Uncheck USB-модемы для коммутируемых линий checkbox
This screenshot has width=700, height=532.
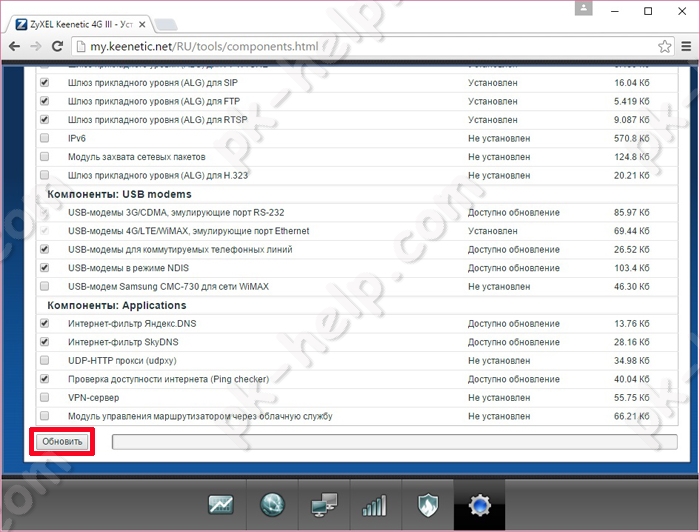(45, 249)
